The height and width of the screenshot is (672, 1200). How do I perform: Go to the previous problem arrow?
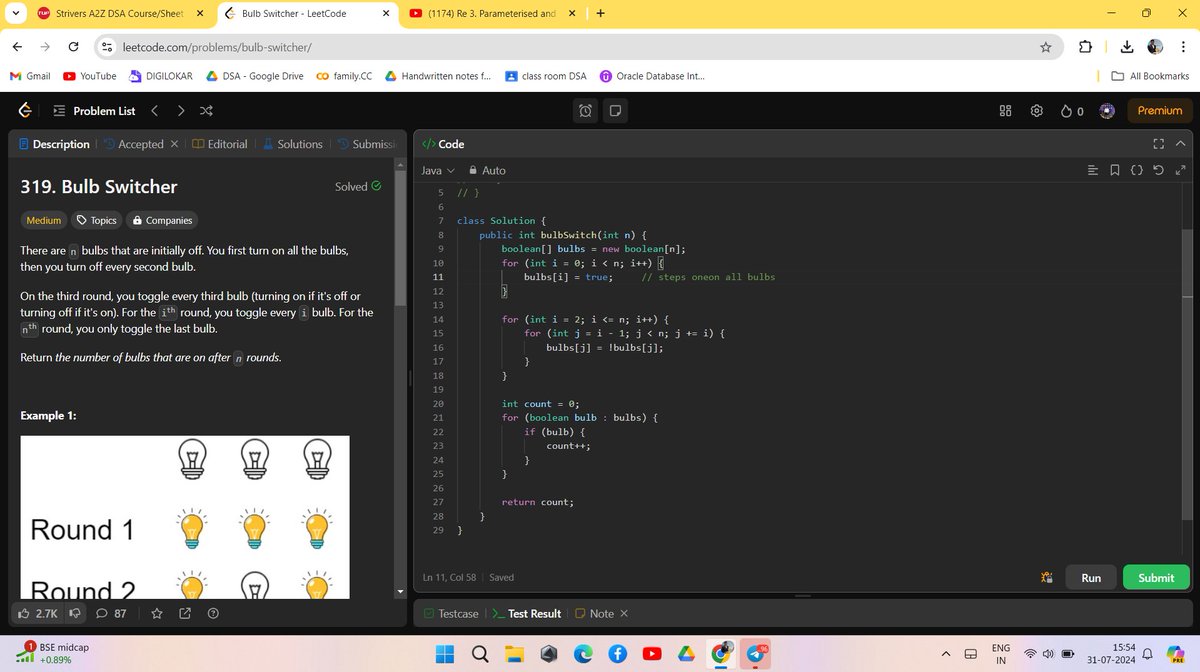point(154,111)
